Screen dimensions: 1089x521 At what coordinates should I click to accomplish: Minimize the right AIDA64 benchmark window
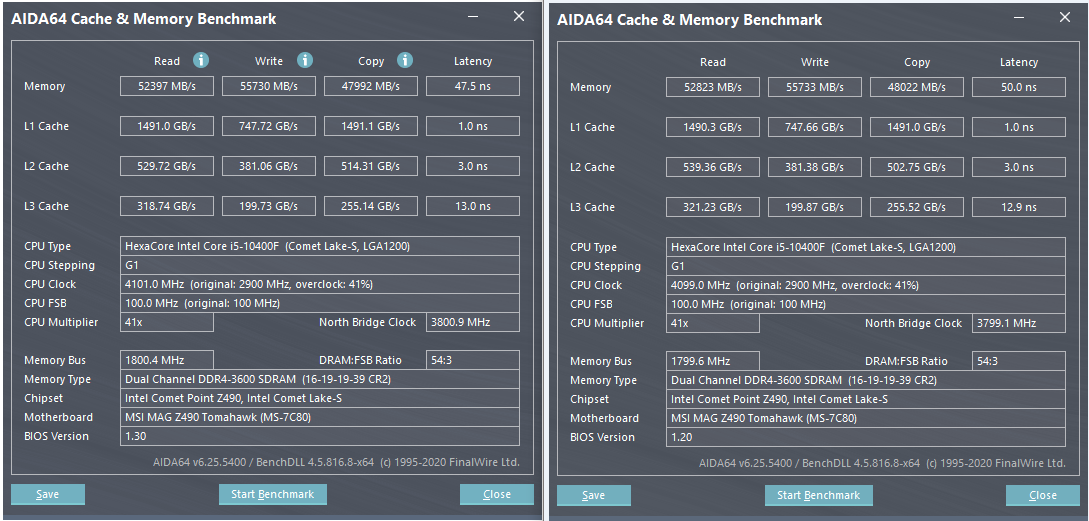click(x=1019, y=18)
